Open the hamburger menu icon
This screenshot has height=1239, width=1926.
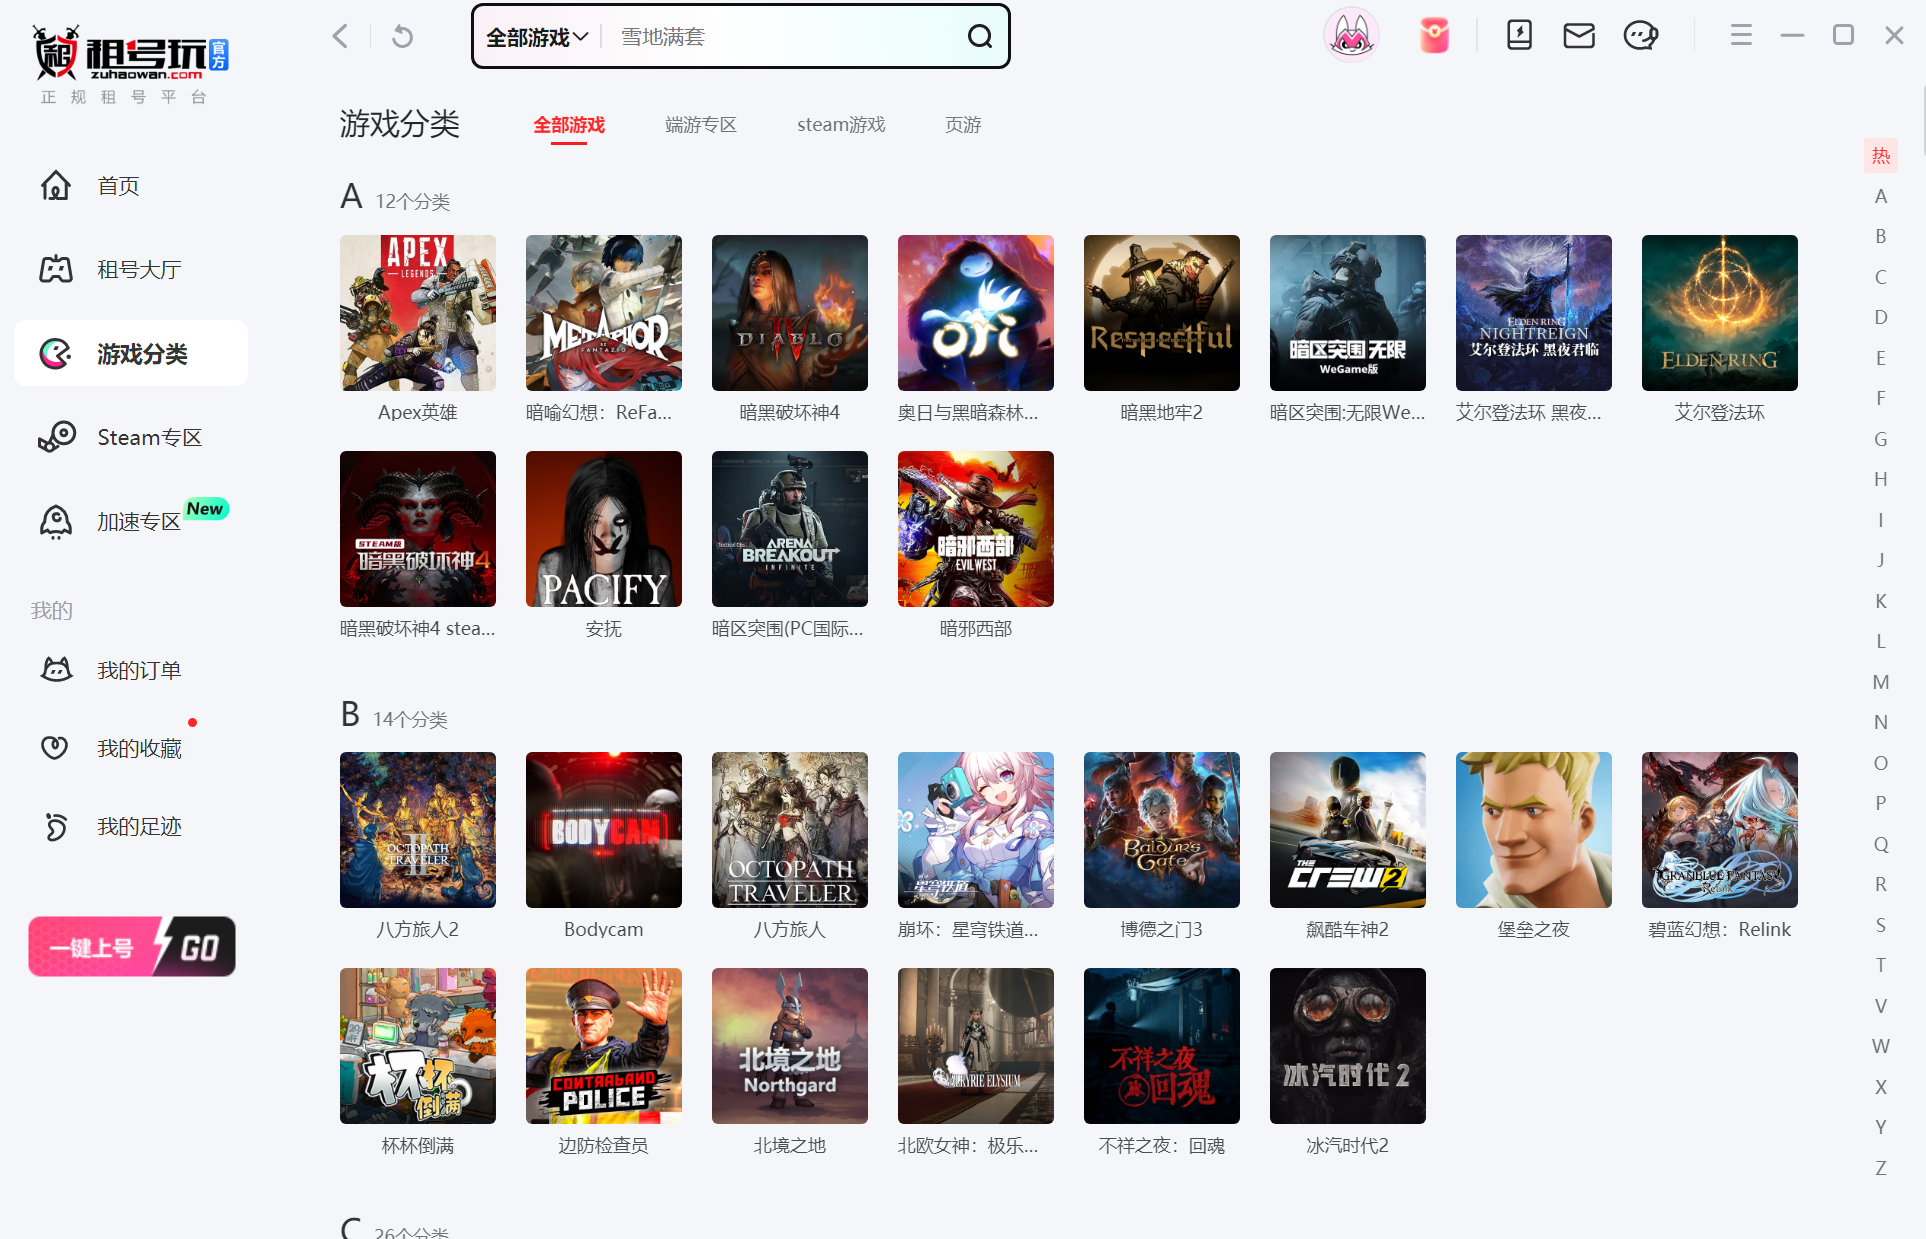(1741, 36)
